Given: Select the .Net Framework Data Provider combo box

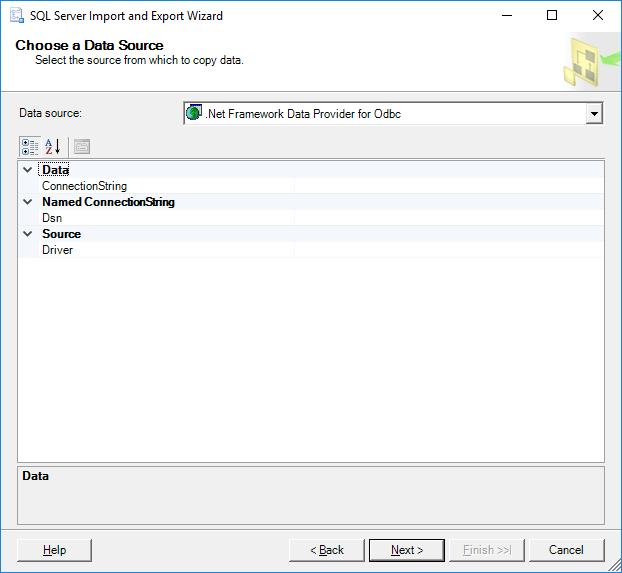Looking at the screenshot, I should [x=393, y=114].
